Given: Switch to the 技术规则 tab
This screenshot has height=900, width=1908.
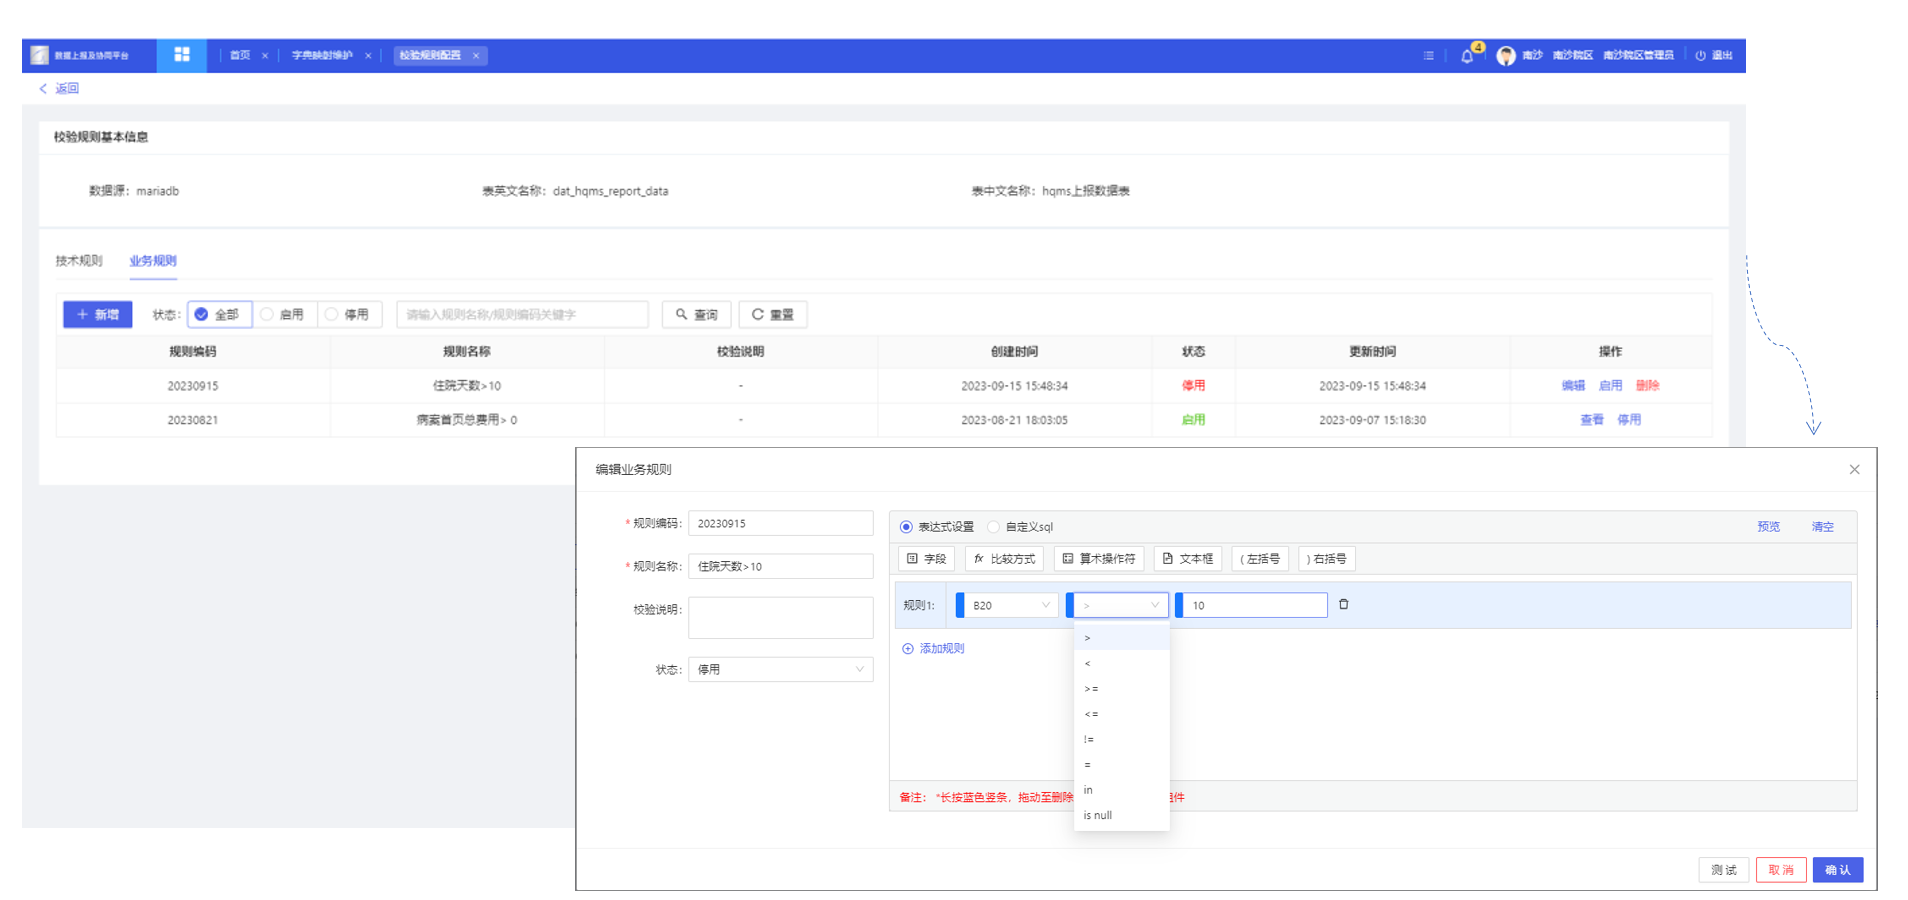Looking at the screenshot, I should 79,261.
